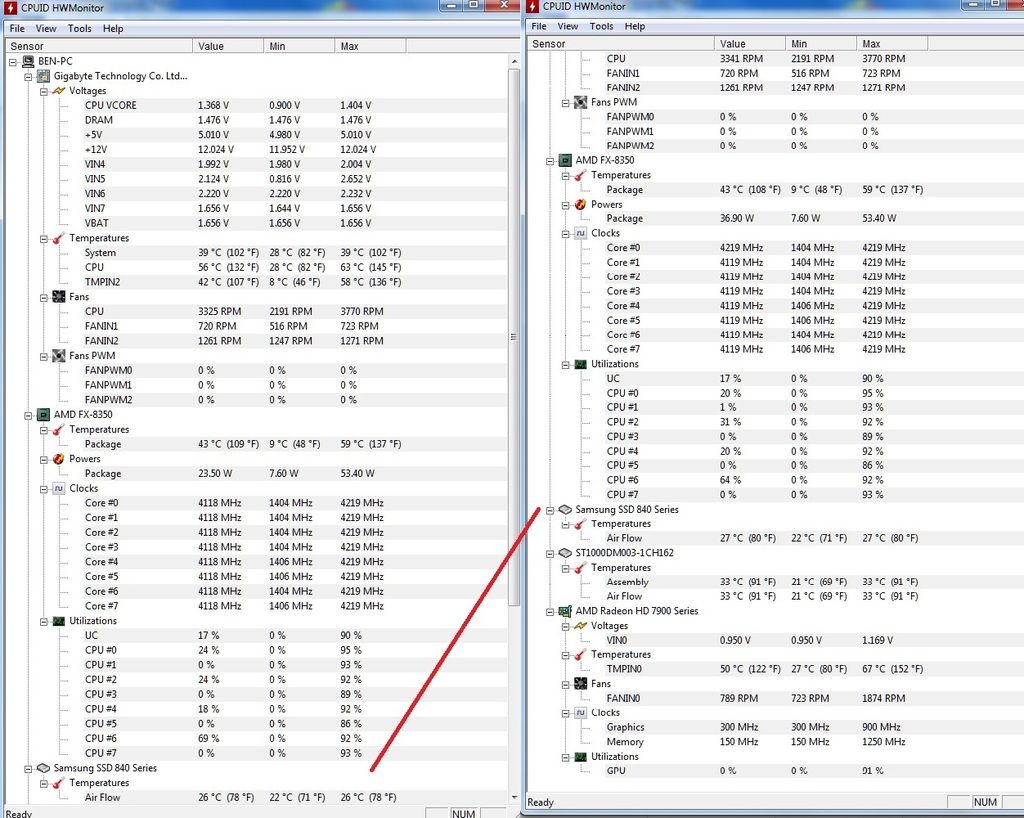Click the scroll up arrow in left window
1024x818 pixels.
[513, 61]
